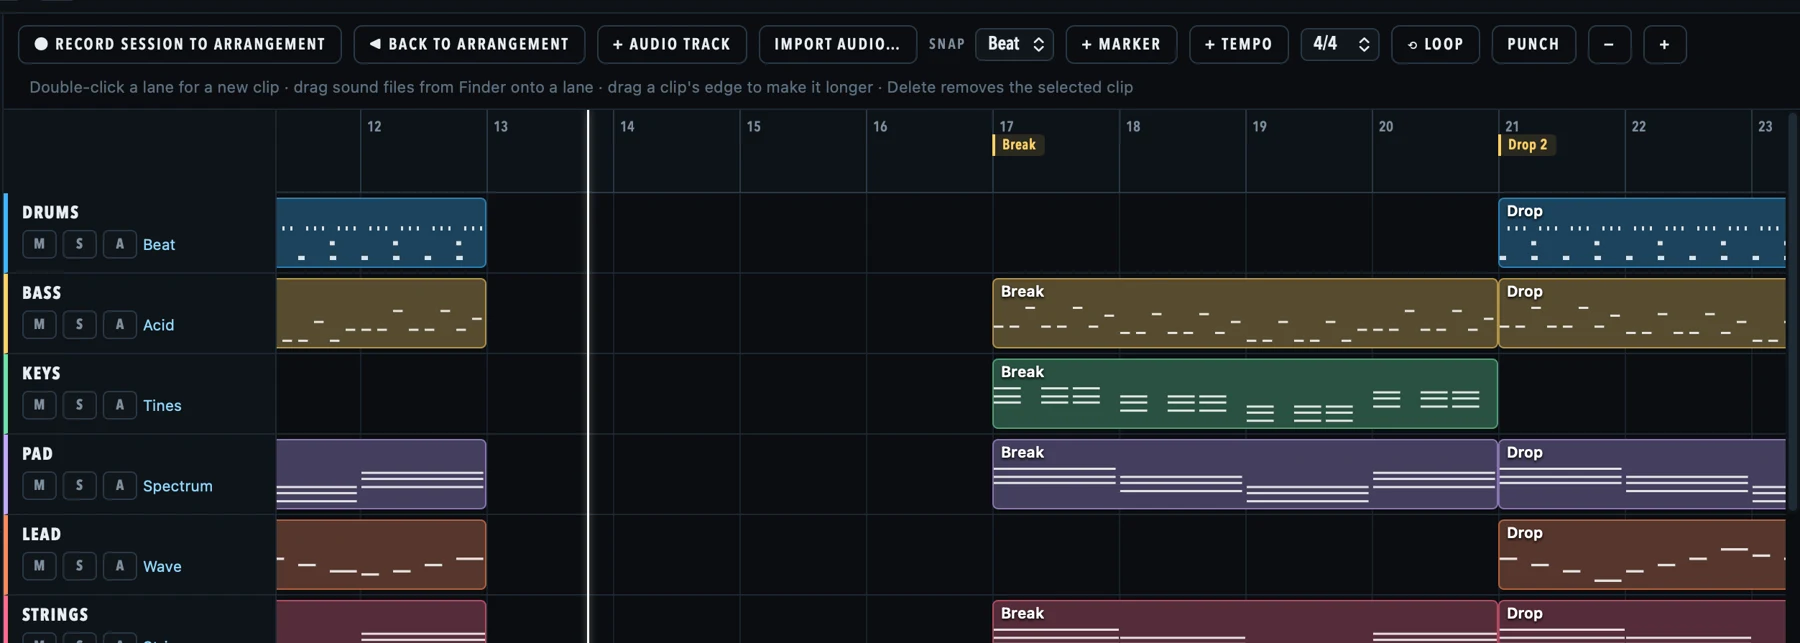The height and width of the screenshot is (643, 1800).
Task: Open the Spectrum instrument on Pad
Action: point(178,486)
